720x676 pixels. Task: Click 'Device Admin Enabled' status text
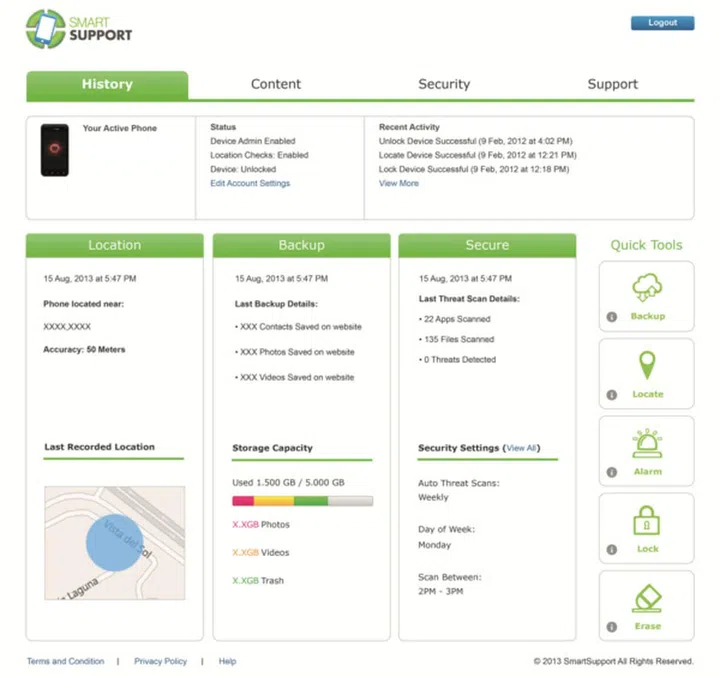pos(253,141)
